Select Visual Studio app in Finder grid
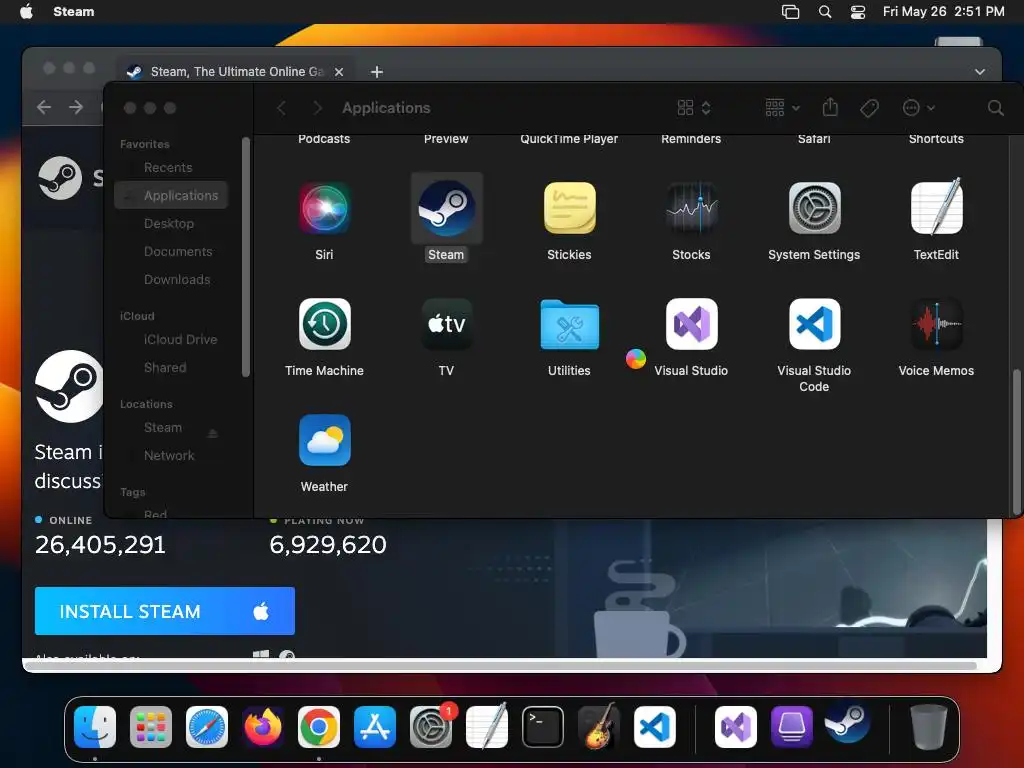 (691, 324)
